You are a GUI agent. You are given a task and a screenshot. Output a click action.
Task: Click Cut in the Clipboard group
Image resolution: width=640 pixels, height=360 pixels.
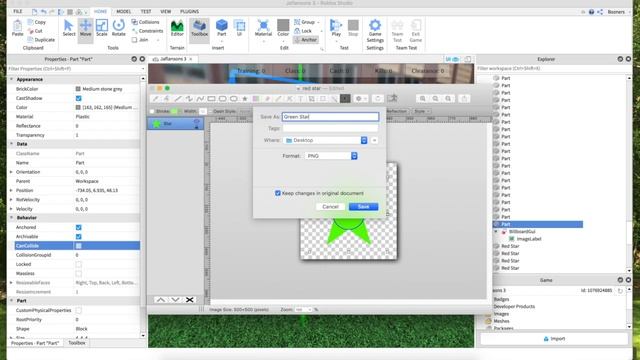click(x=35, y=31)
